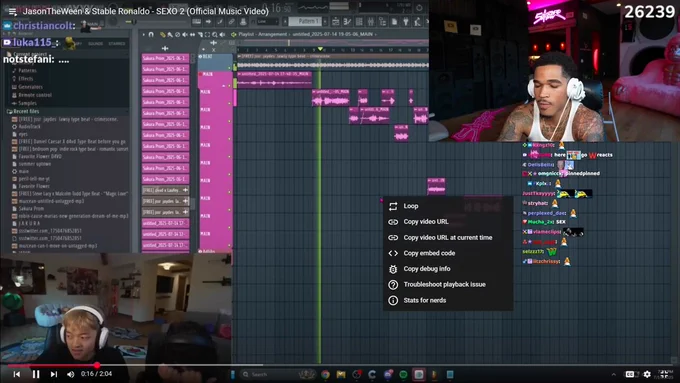Image resolution: width=680 pixels, height=383 pixels.
Task: Open recent file 'J A K U R A'
Action: pos(29,223)
